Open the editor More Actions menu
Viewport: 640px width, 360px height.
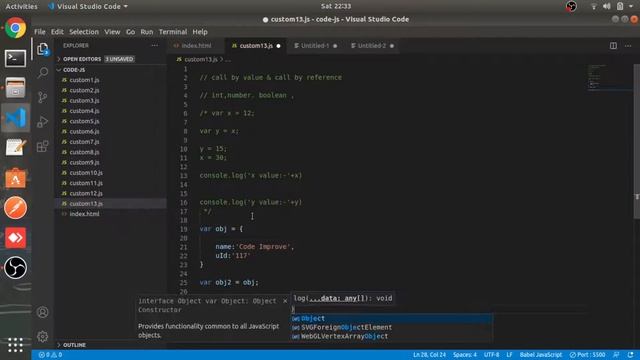[628, 46]
